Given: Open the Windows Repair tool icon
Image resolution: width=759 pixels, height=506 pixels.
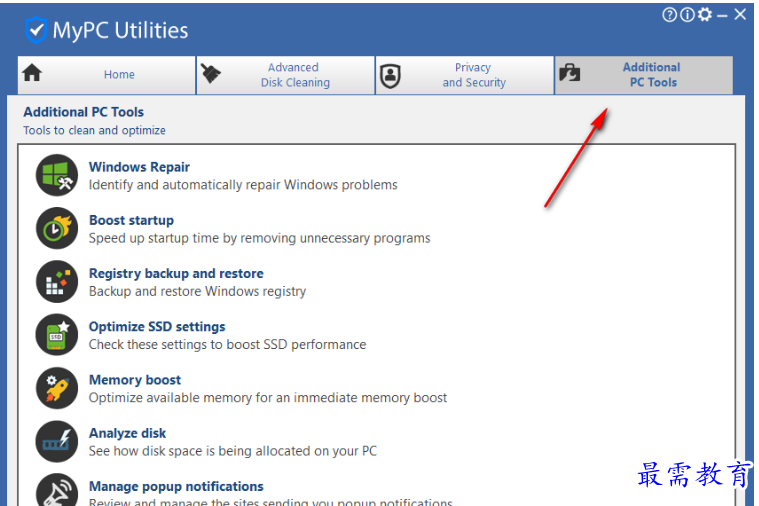Looking at the screenshot, I should (x=57, y=175).
